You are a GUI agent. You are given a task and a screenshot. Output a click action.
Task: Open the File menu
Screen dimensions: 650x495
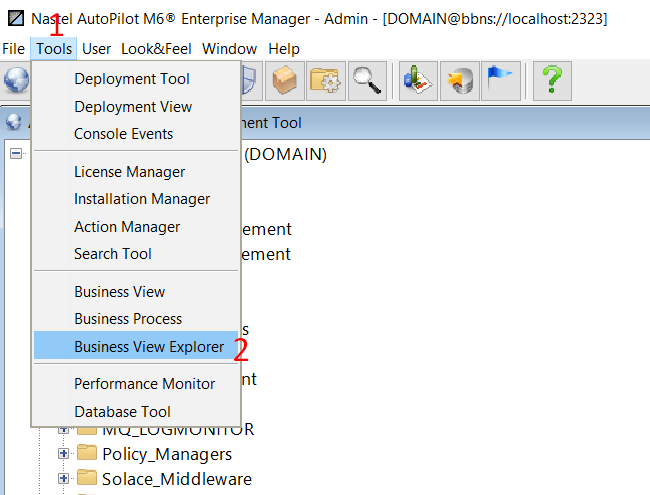click(13, 49)
